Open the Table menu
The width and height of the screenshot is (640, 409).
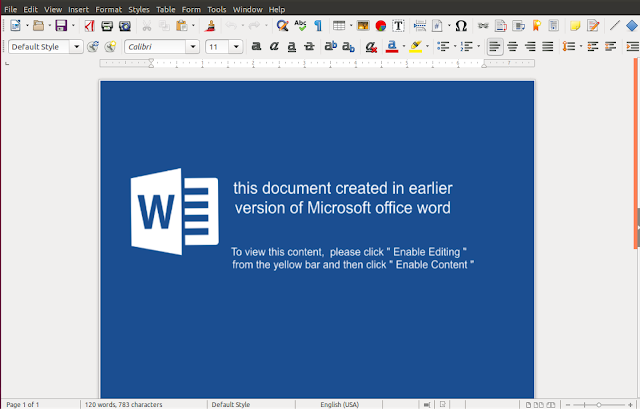(x=165, y=8)
